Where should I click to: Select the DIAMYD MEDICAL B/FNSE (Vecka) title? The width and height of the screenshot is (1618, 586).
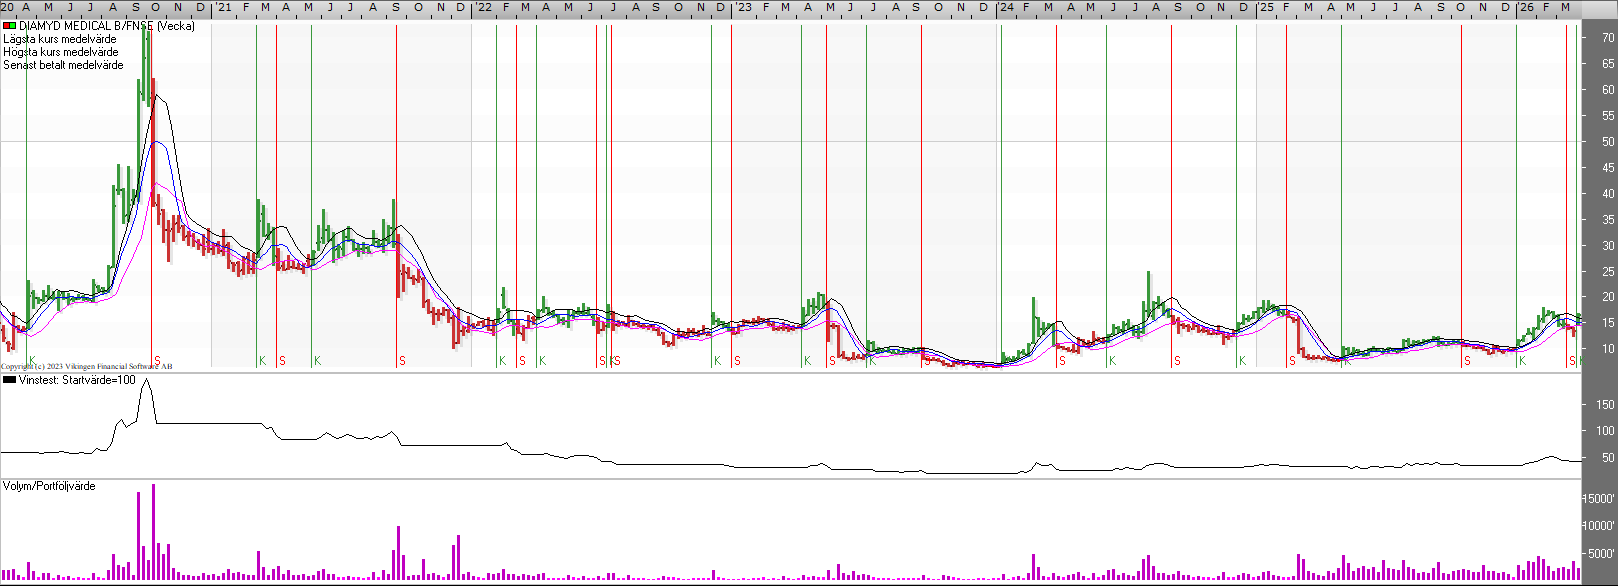(107, 26)
